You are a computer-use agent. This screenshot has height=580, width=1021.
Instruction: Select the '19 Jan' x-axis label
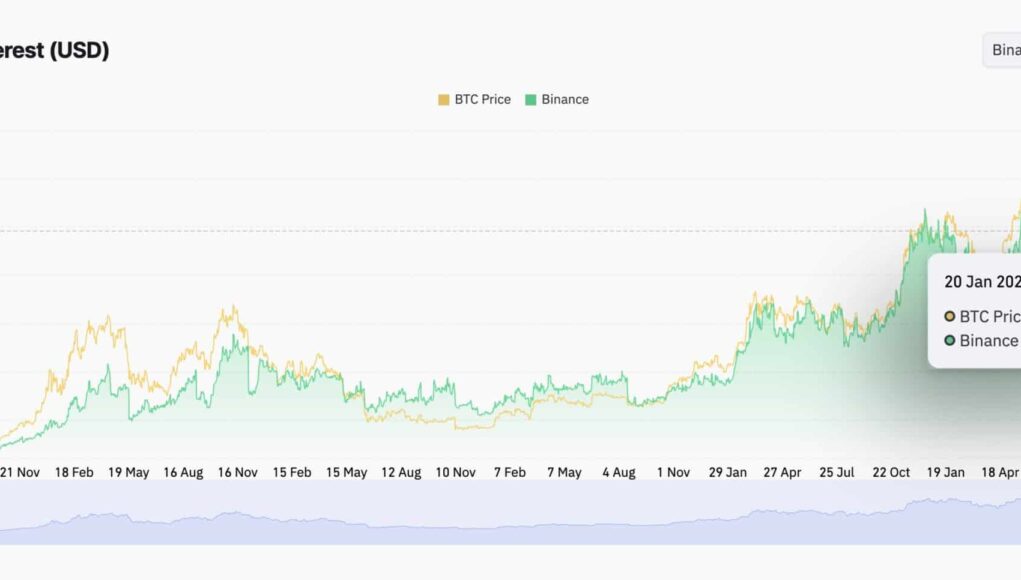click(x=945, y=472)
